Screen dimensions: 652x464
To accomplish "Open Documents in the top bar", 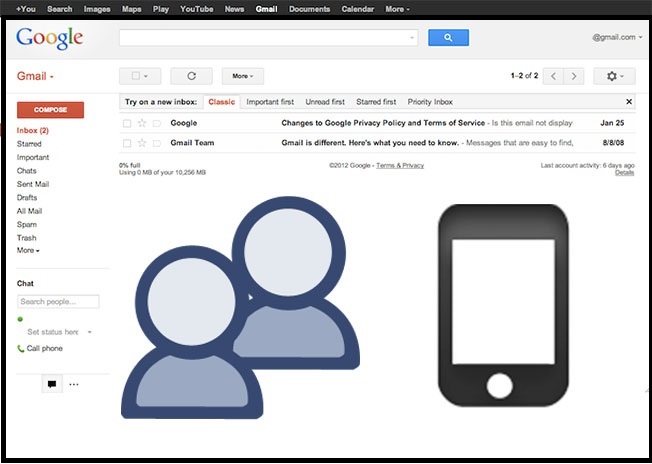I will point(309,9).
